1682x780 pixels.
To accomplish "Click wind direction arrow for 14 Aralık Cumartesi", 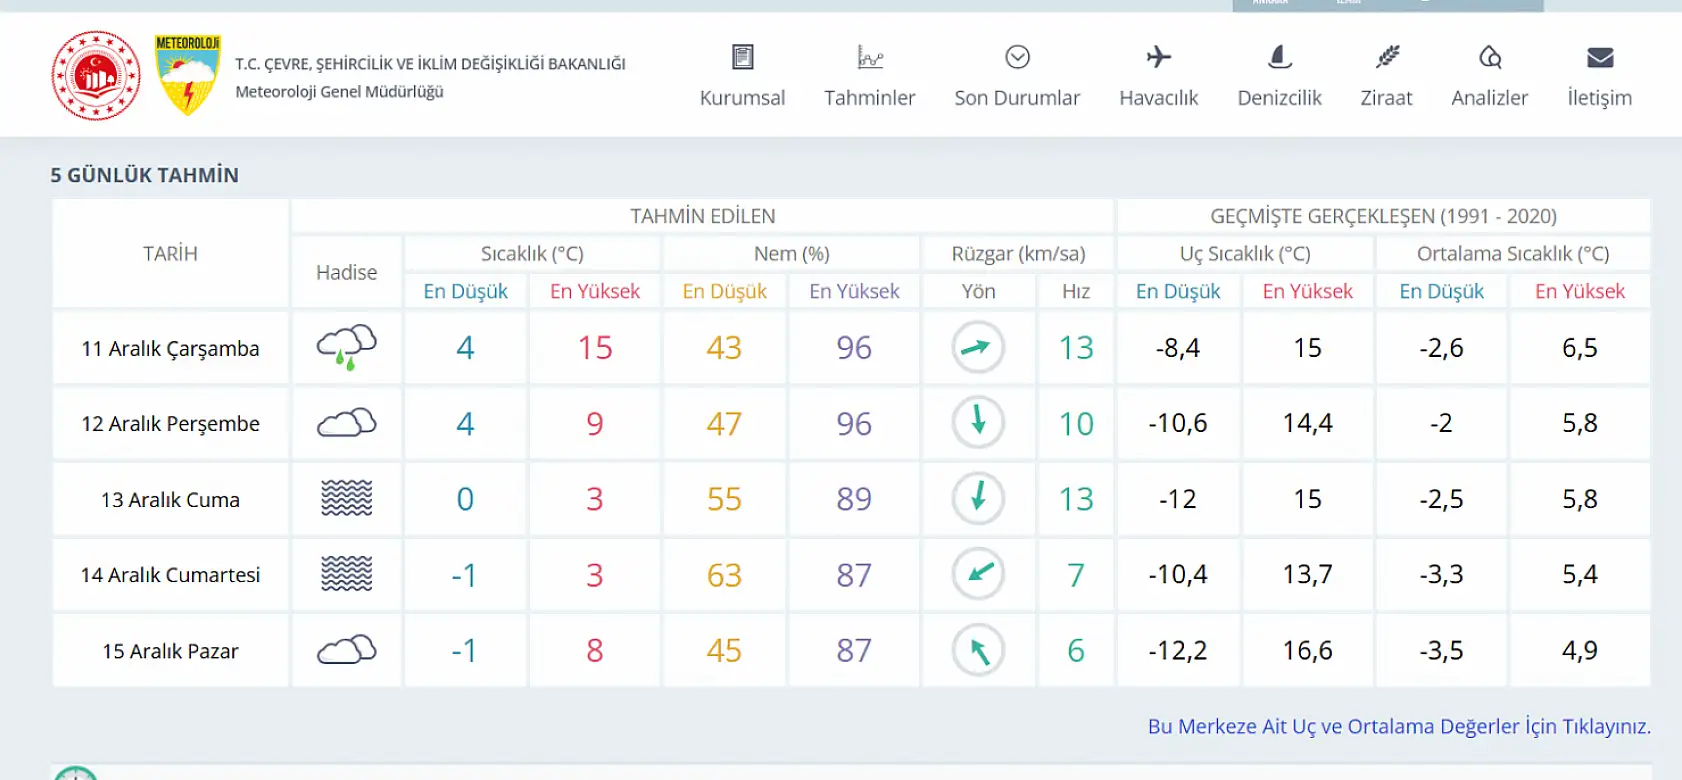I will [x=978, y=574].
